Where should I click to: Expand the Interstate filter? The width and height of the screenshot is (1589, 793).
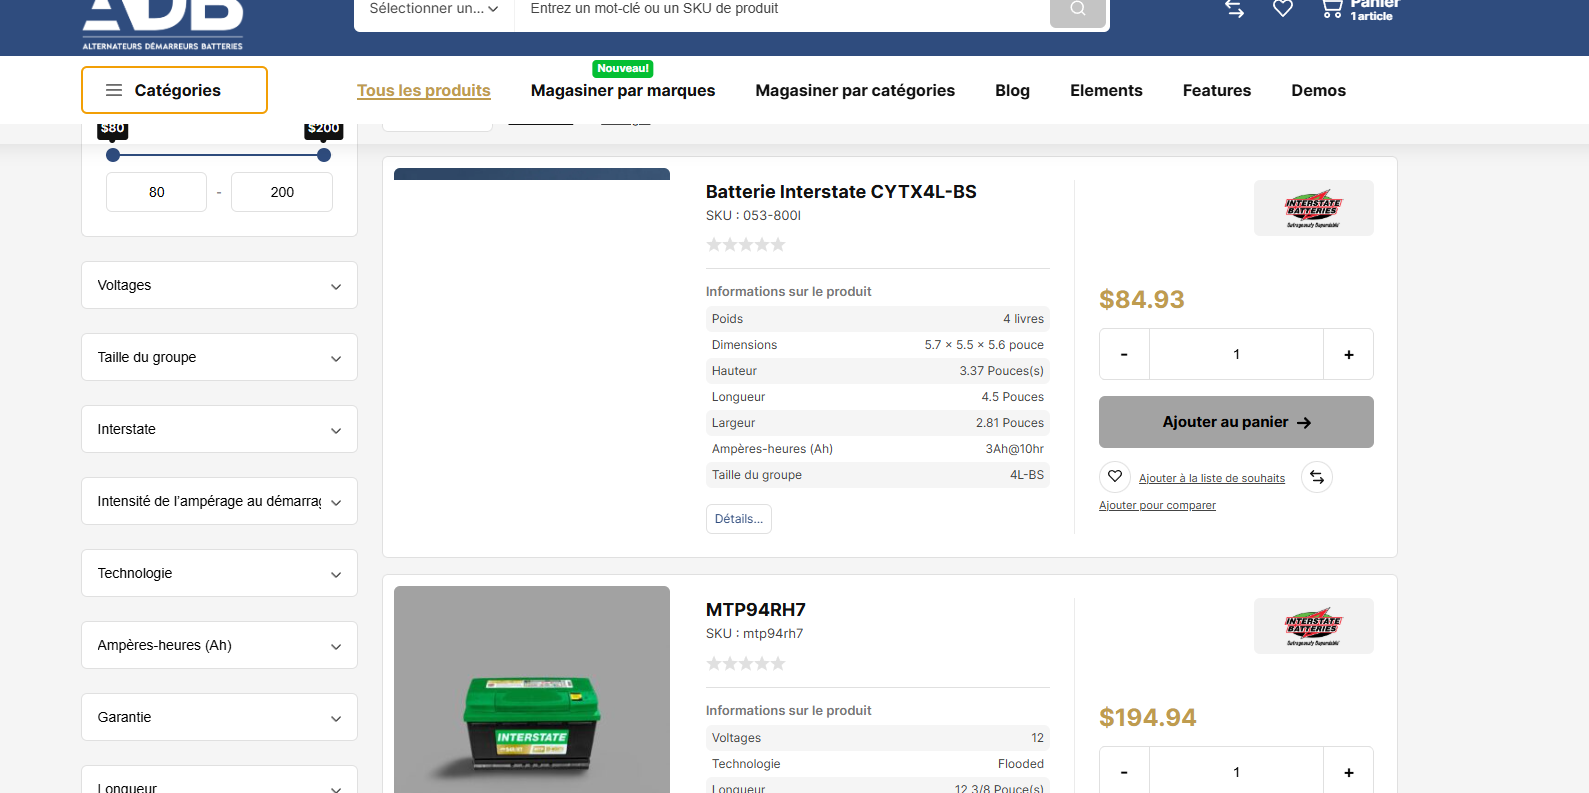[x=219, y=429]
